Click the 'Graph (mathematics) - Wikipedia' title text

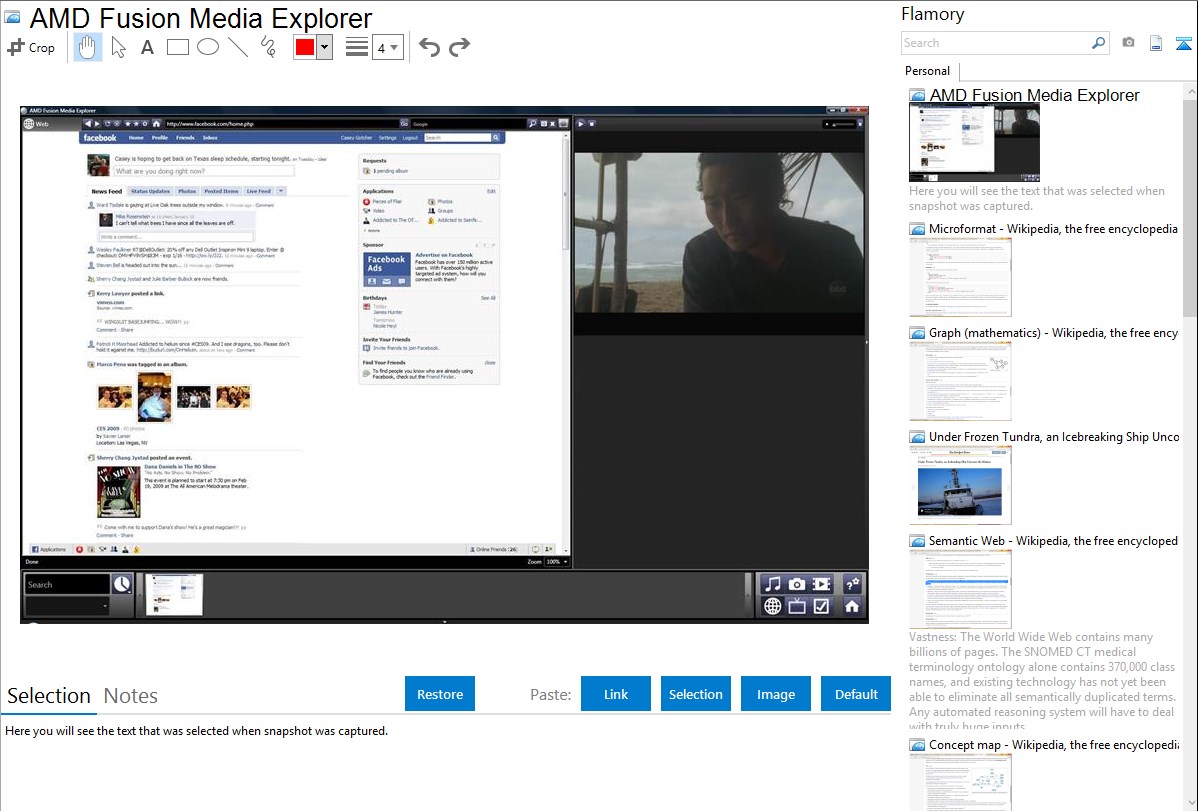pyautogui.click(x=1054, y=333)
